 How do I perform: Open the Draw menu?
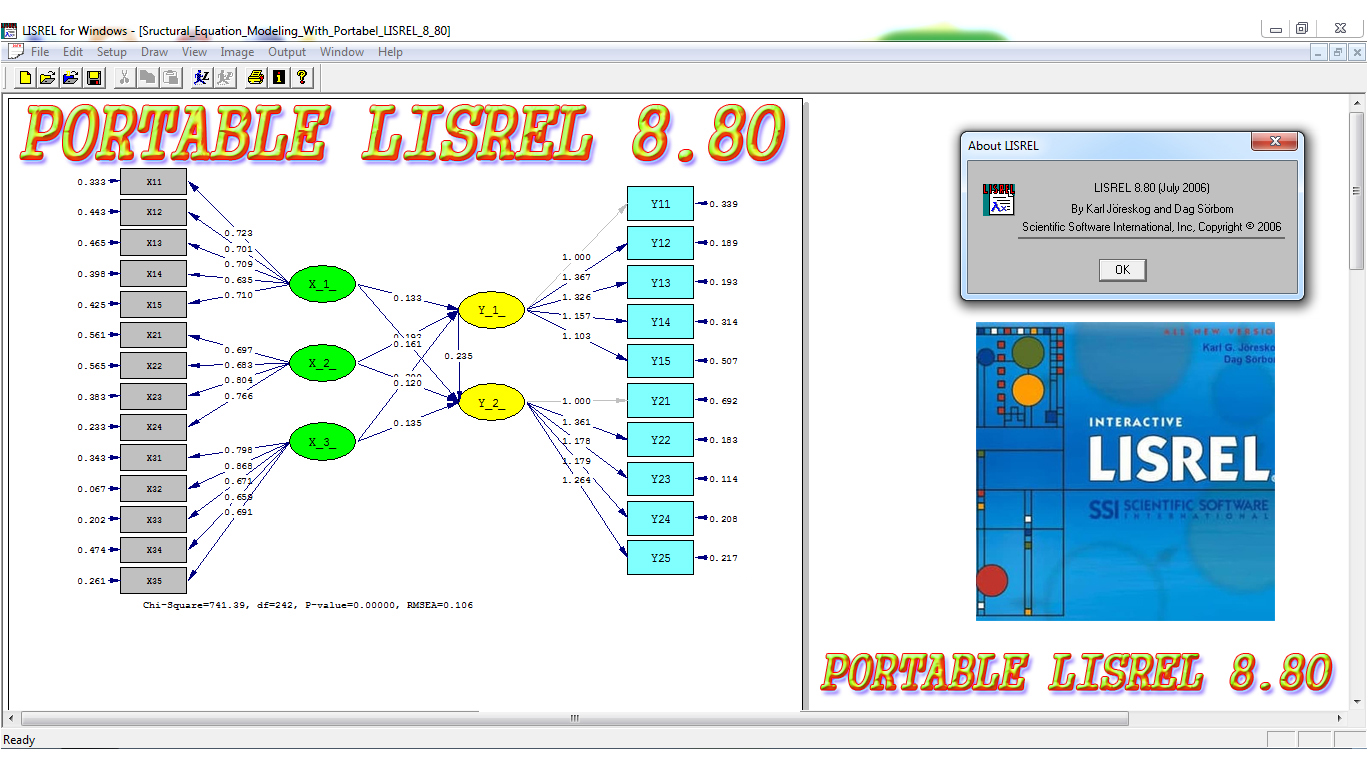click(x=154, y=52)
